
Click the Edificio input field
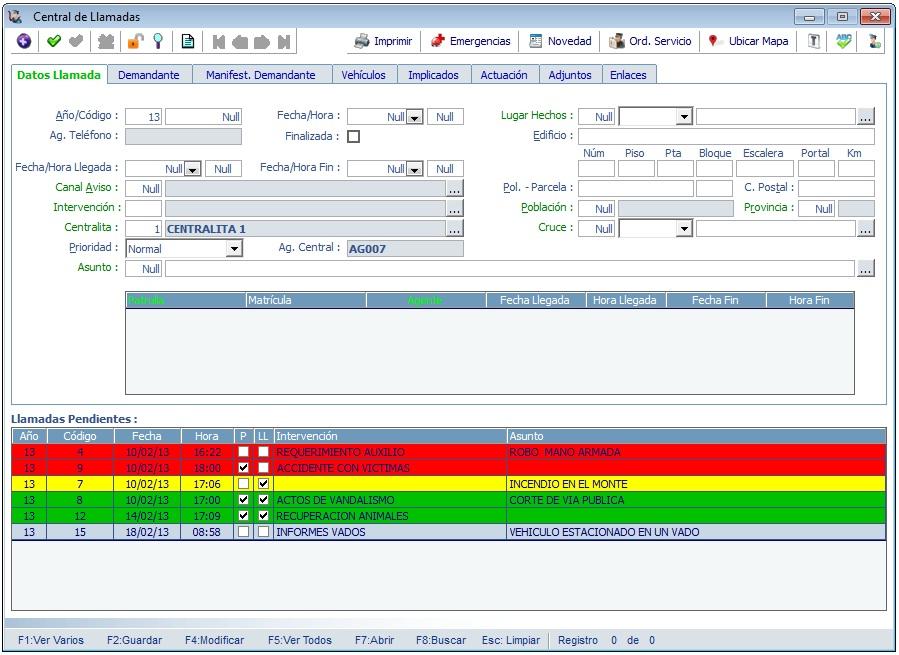(x=726, y=137)
